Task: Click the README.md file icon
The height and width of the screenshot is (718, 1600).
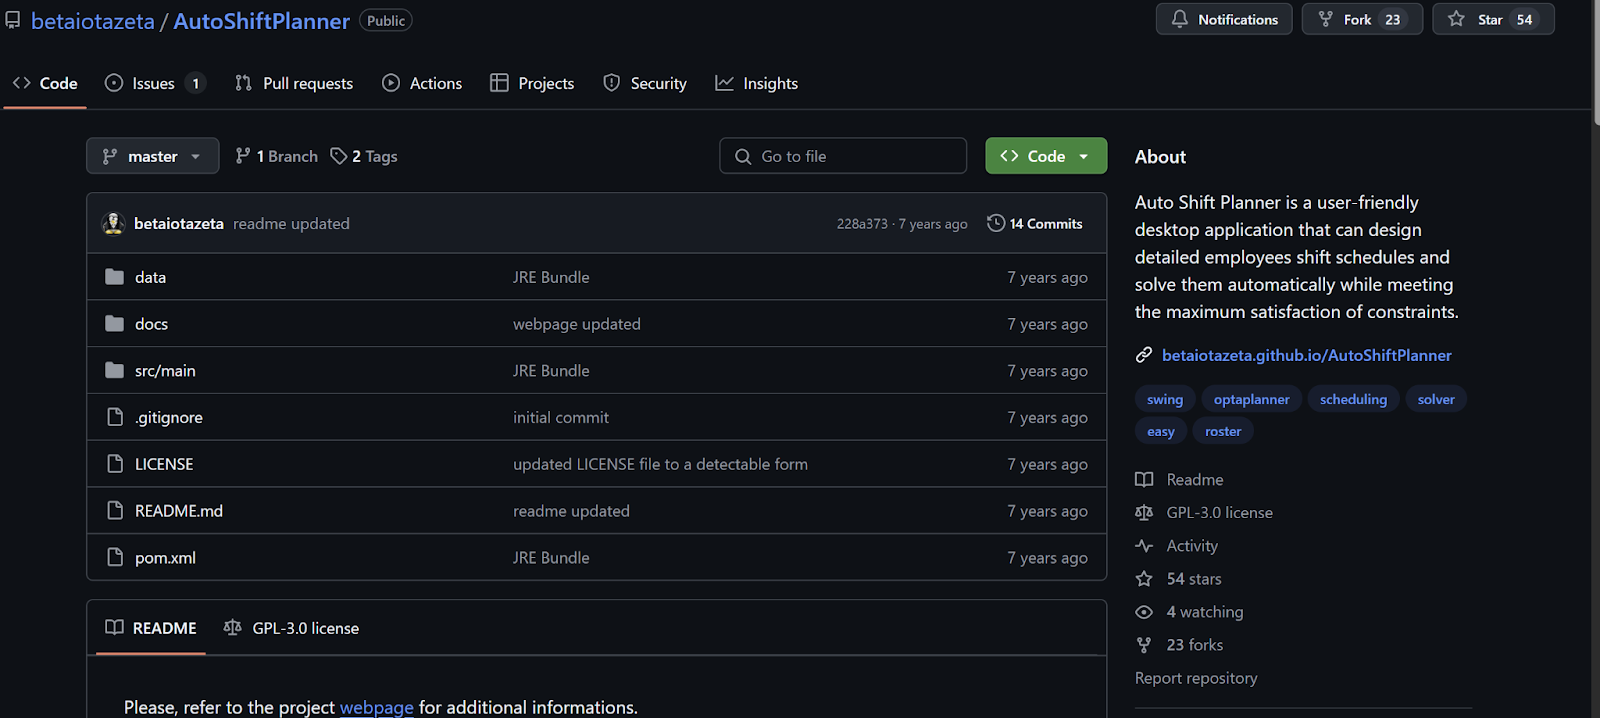Action: tap(115, 511)
